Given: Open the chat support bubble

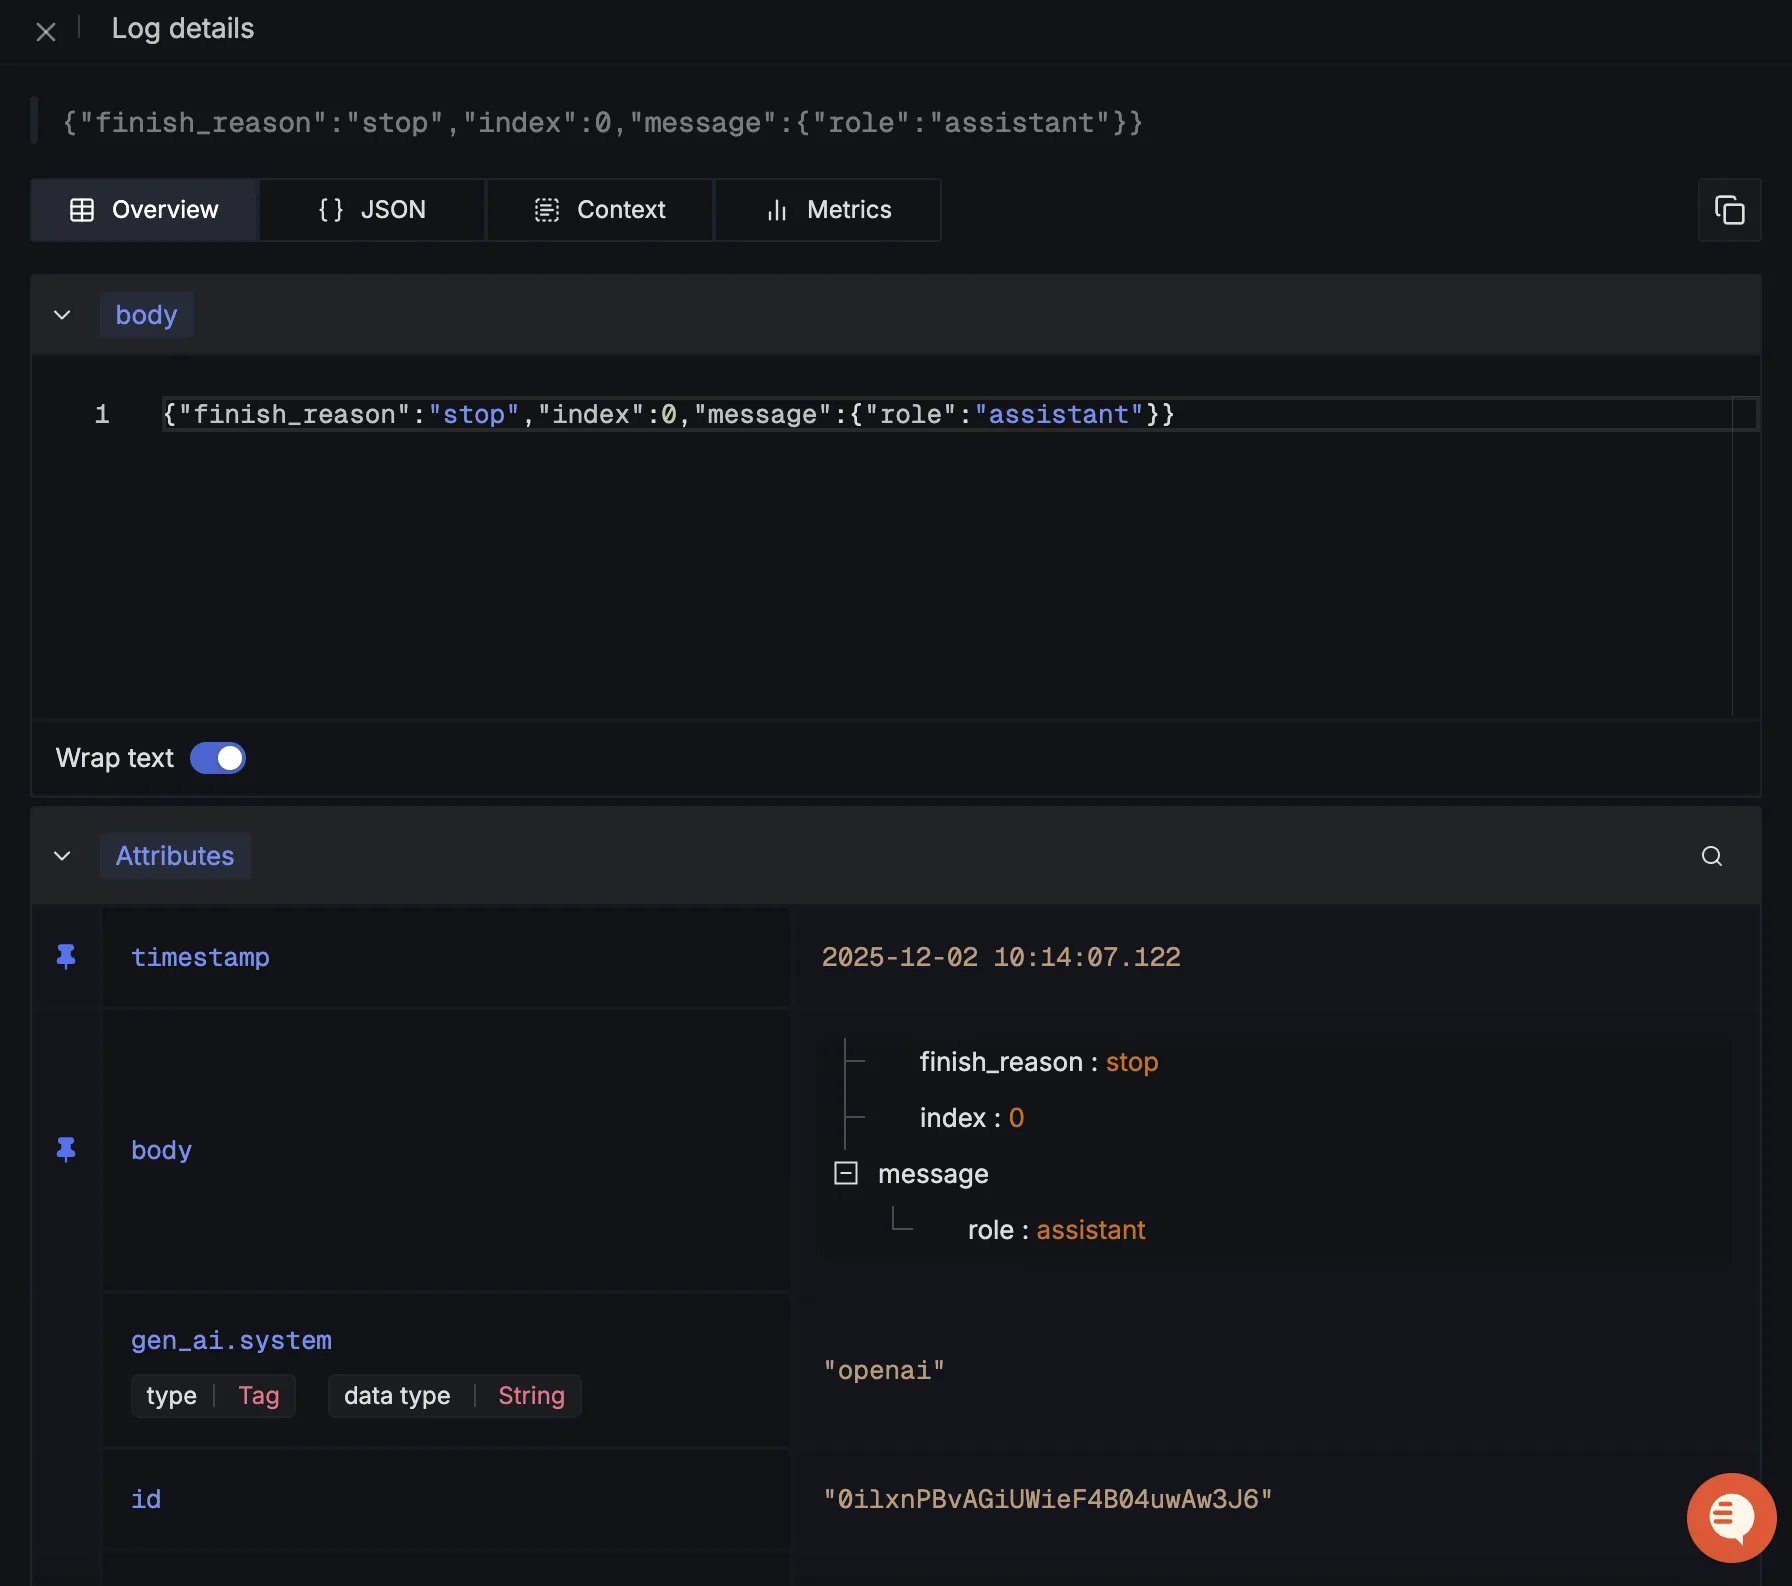Looking at the screenshot, I should pyautogui.click(x=1731, y=1517).
